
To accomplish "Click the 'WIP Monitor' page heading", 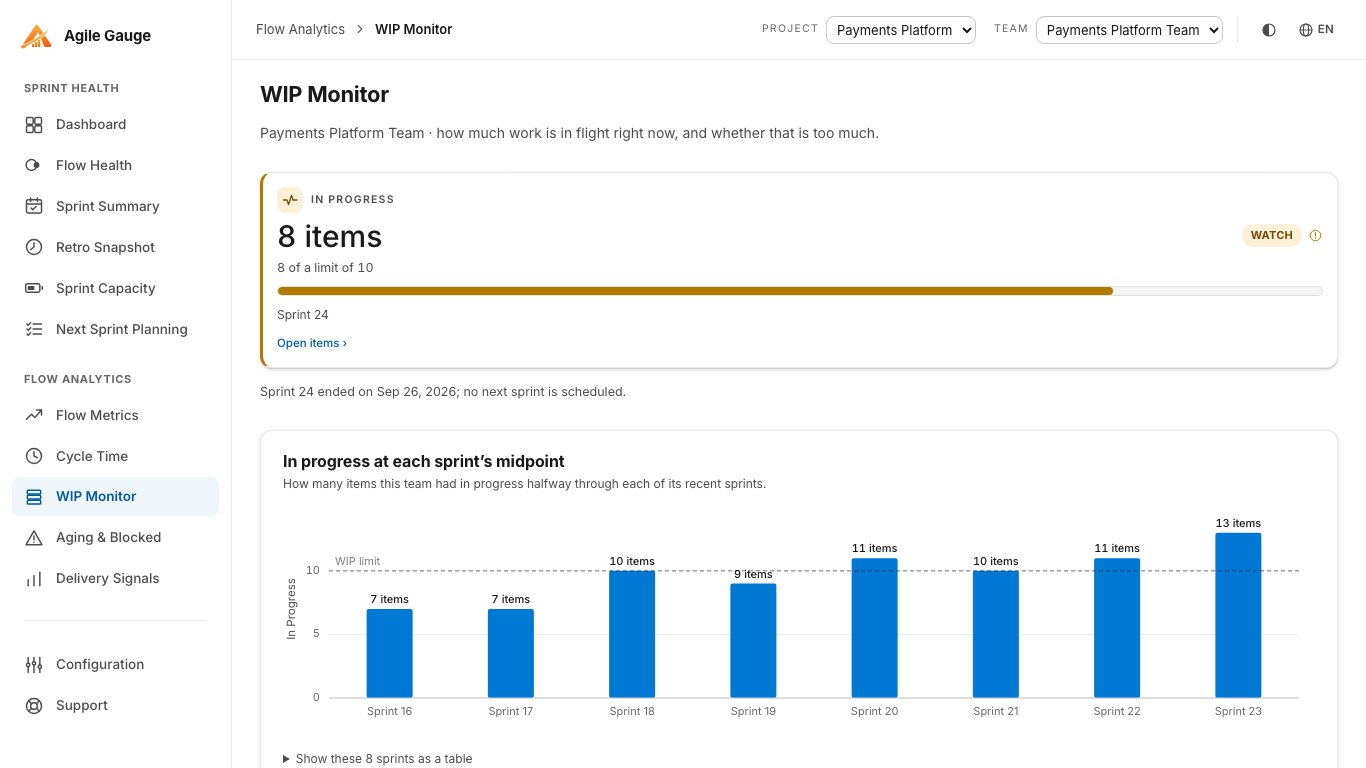I will 324,95.
